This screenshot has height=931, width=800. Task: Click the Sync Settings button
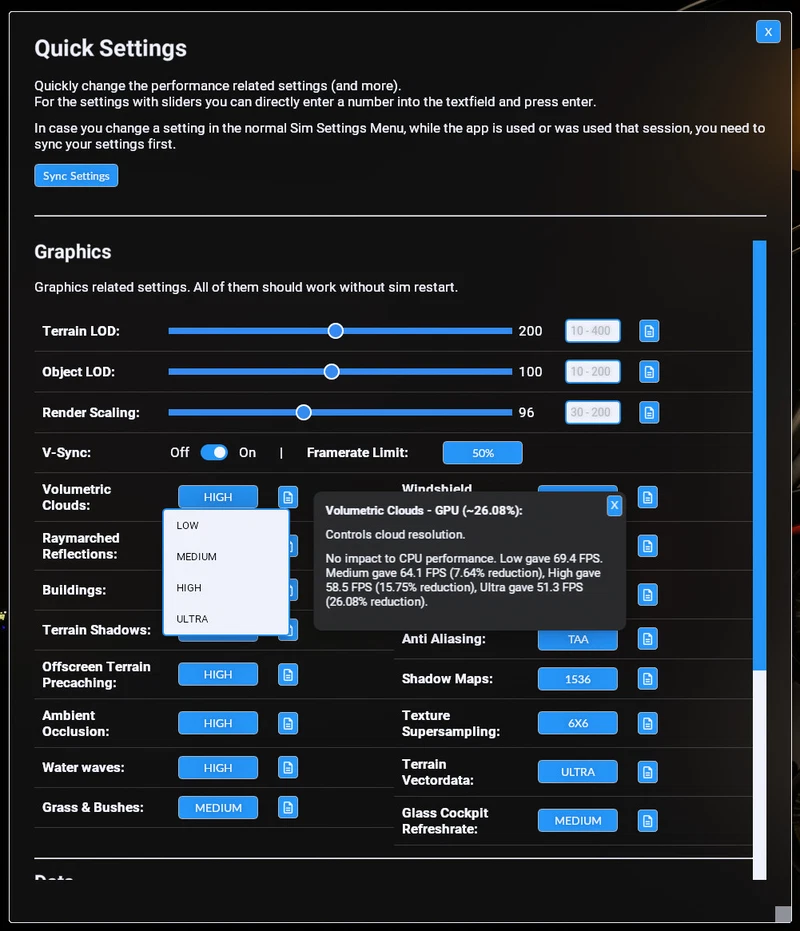pos(76,175)
